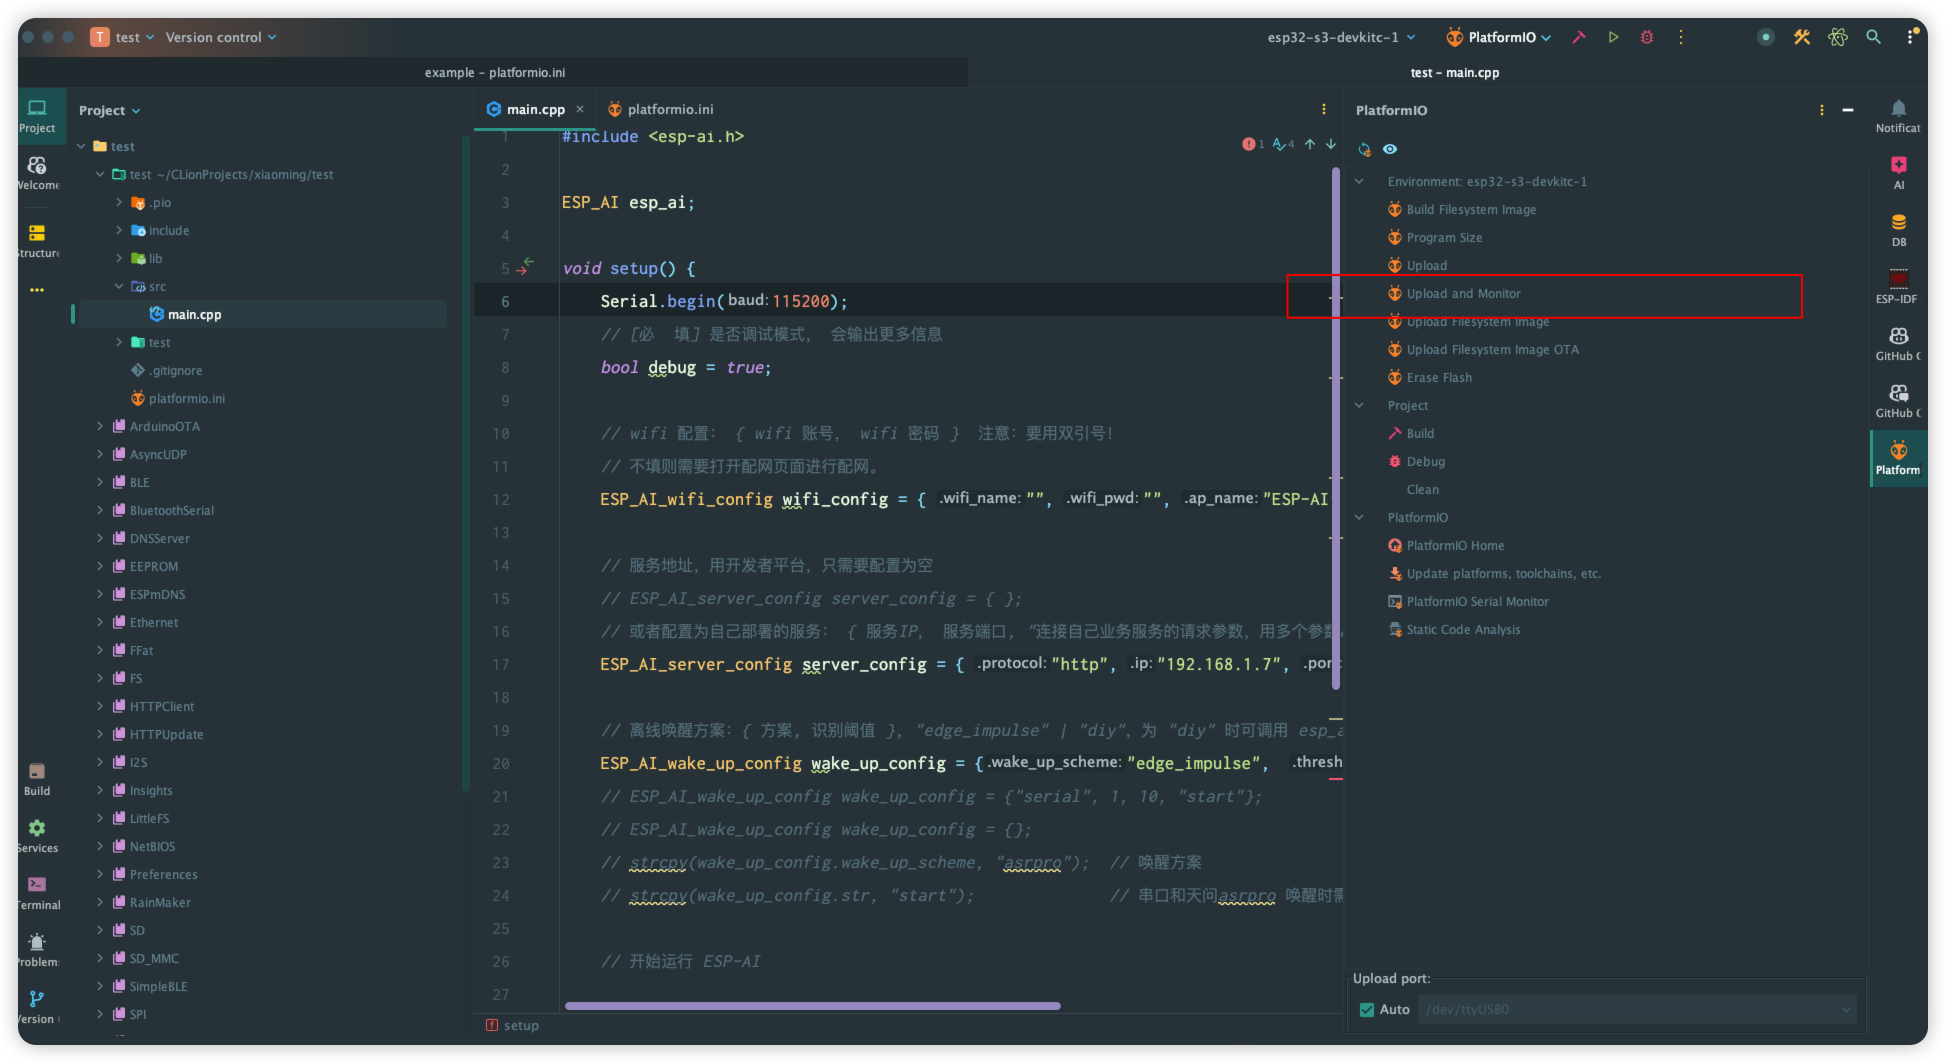Click the Build hammer icon in top toolbar
The width and height of the screenshot is (1946, 1063).
(x=1579, y=37)
